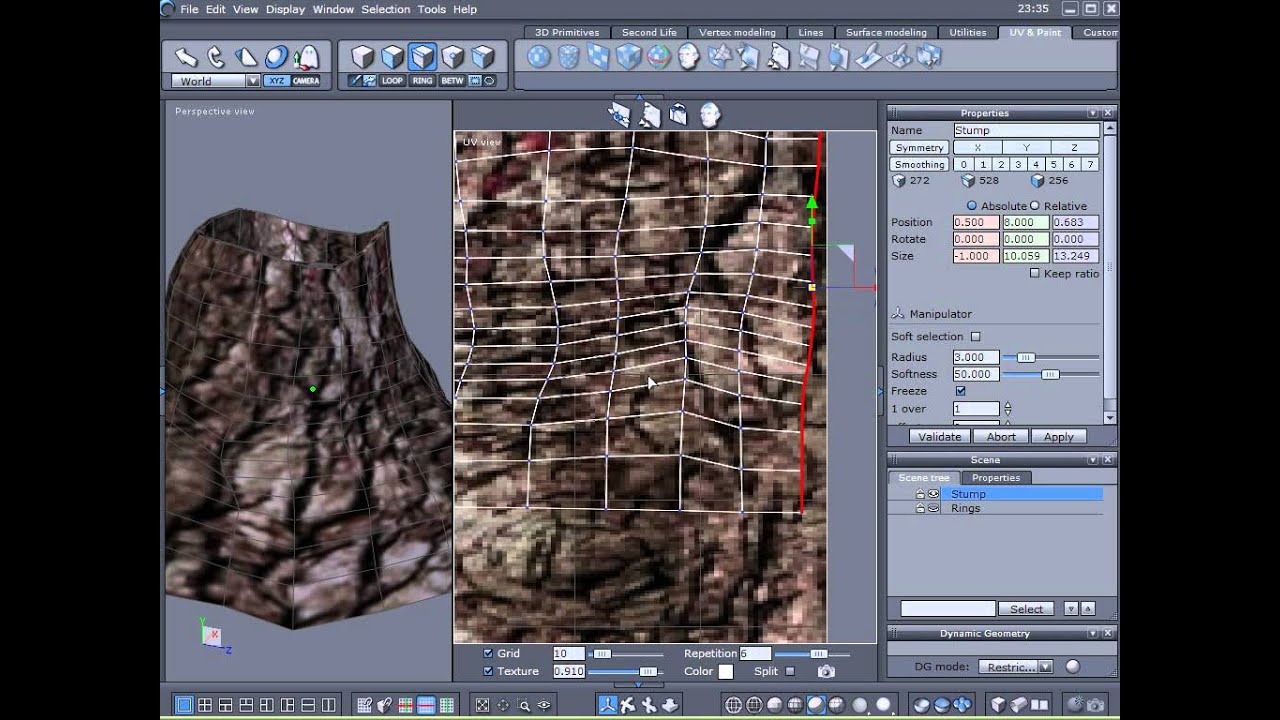Activate the RING selection button

coord(422,81)
